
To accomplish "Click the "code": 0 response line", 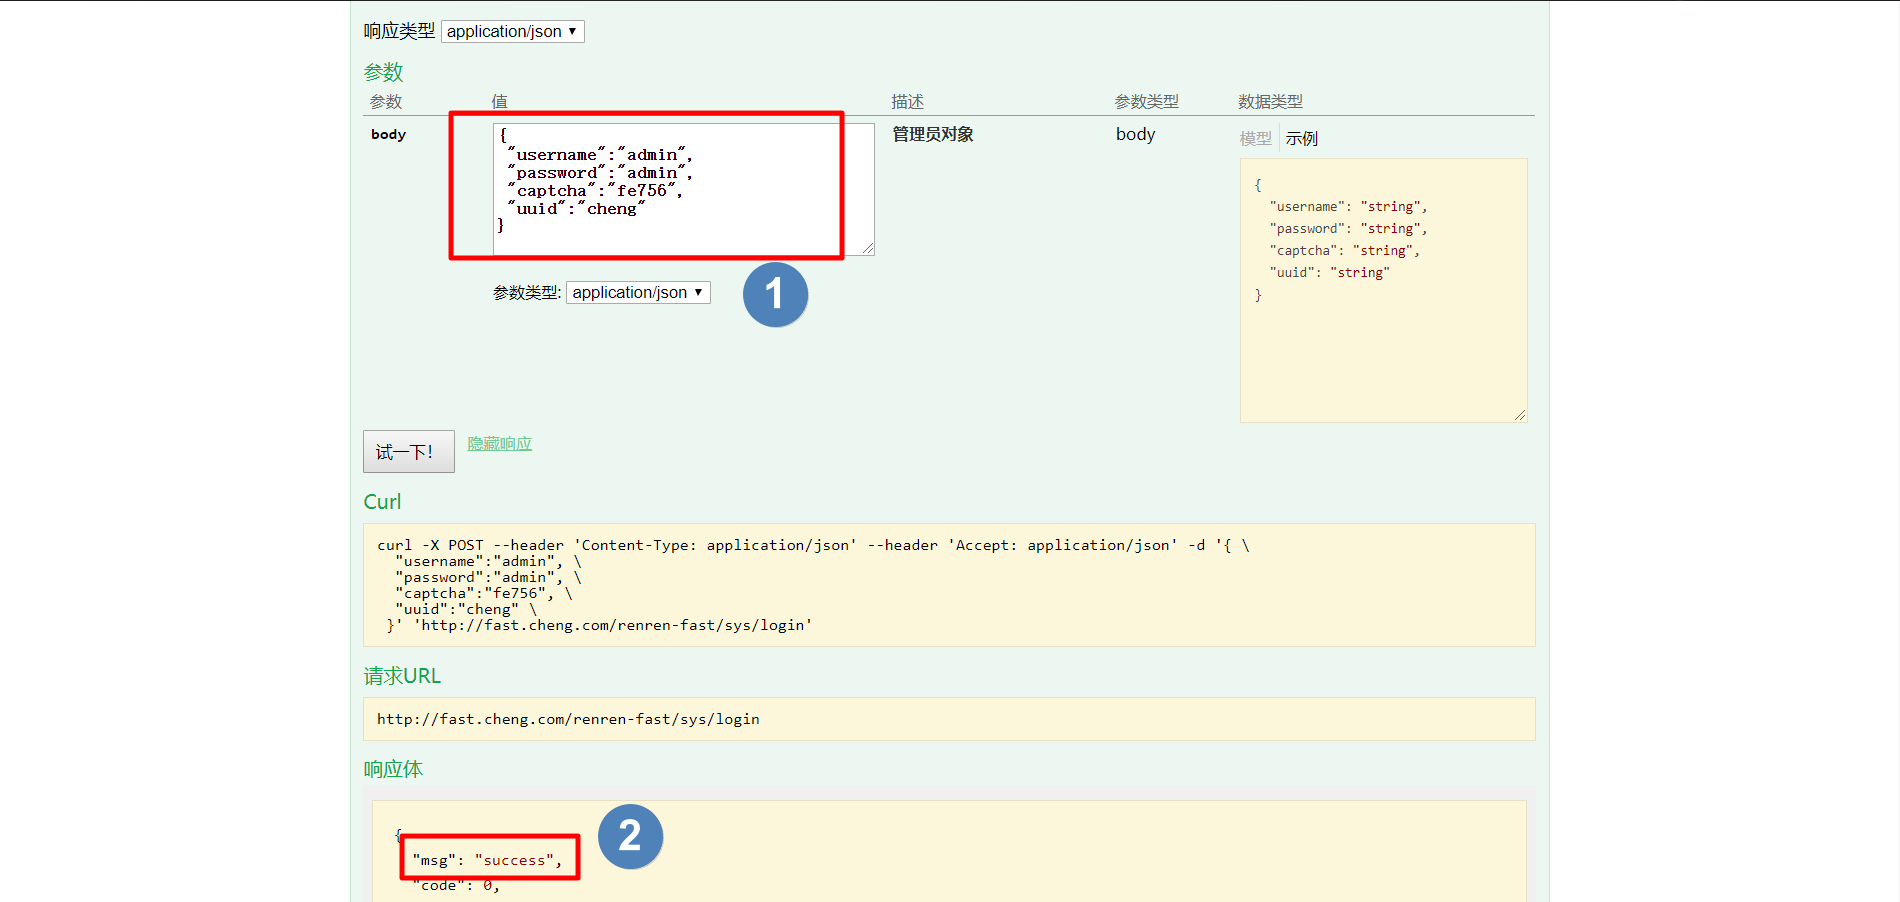I will [x=456, y=885].
